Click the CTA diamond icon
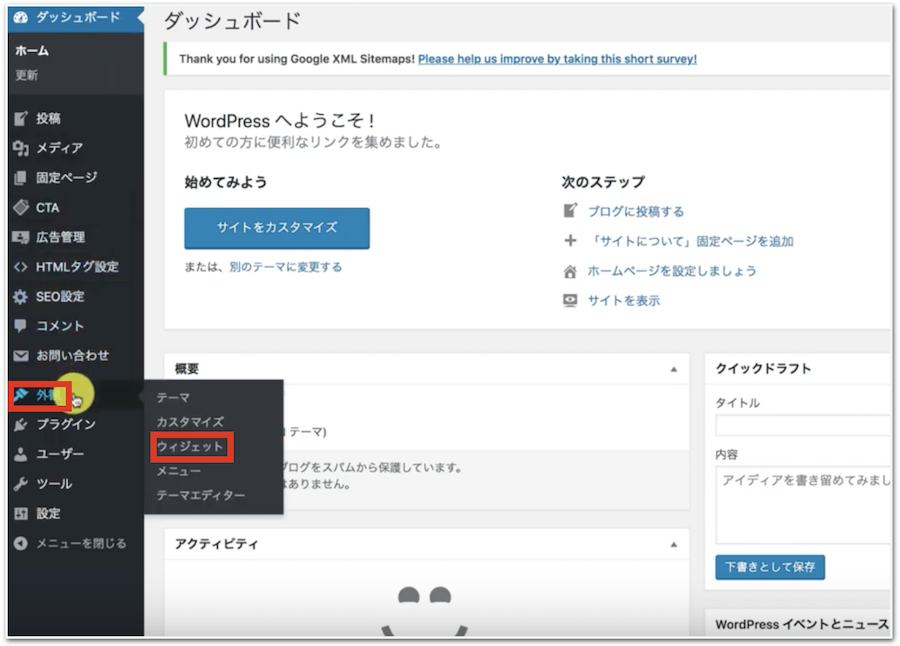 coord(20,208)
